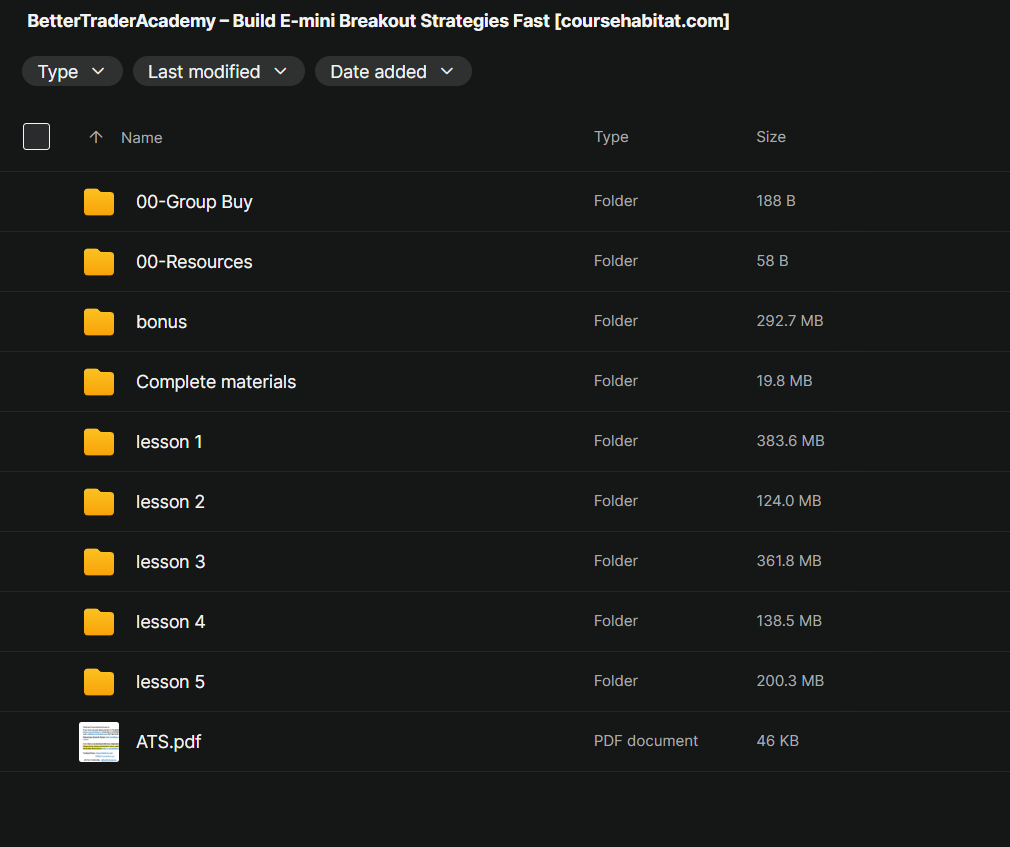Click the 19.8 MB size value

coord(784,381)
